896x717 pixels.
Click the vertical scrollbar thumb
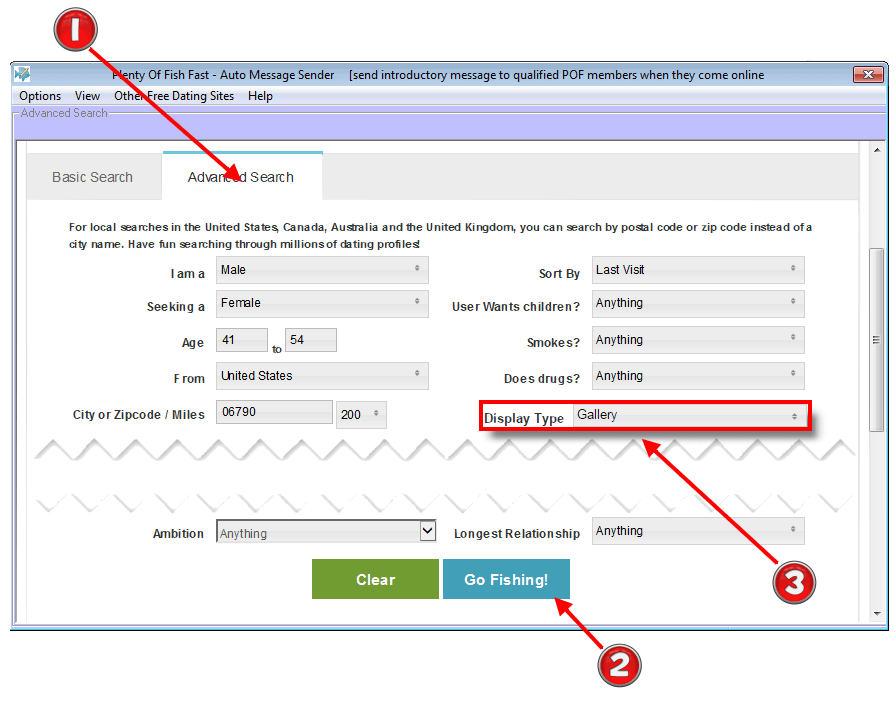click(x=877, y=340)
